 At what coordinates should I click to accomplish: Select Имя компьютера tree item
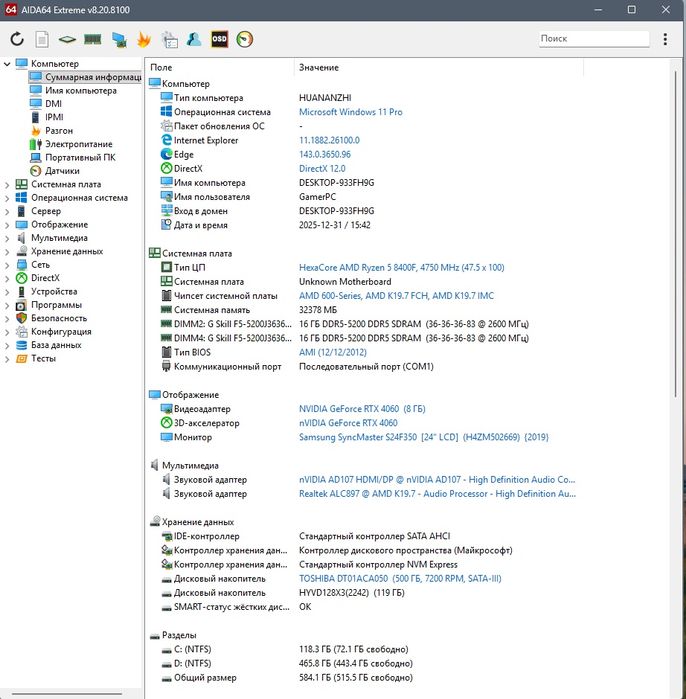point(73,90)
